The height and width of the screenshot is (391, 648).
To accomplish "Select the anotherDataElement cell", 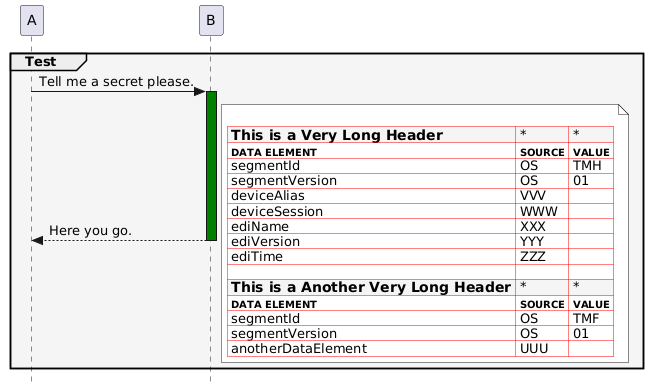I will coord(371,348).
